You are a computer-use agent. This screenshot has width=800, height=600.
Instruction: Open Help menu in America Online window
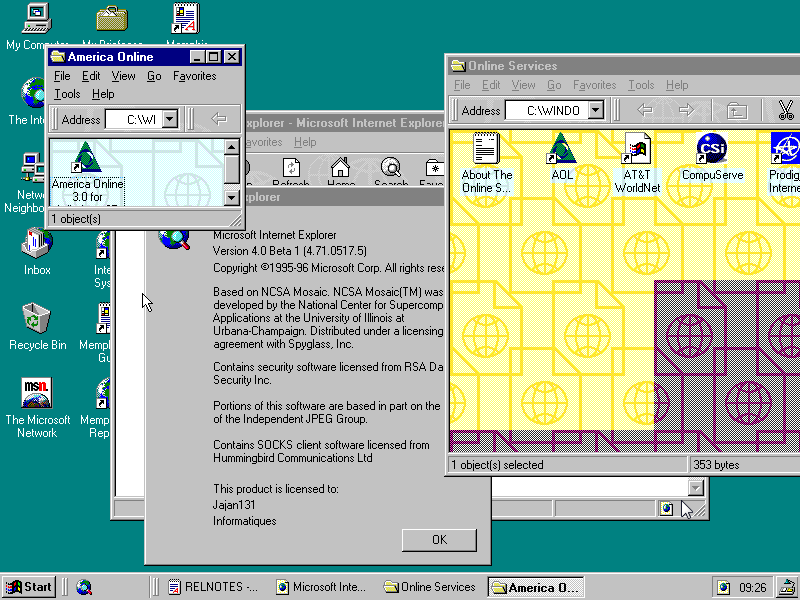(103, 94)
